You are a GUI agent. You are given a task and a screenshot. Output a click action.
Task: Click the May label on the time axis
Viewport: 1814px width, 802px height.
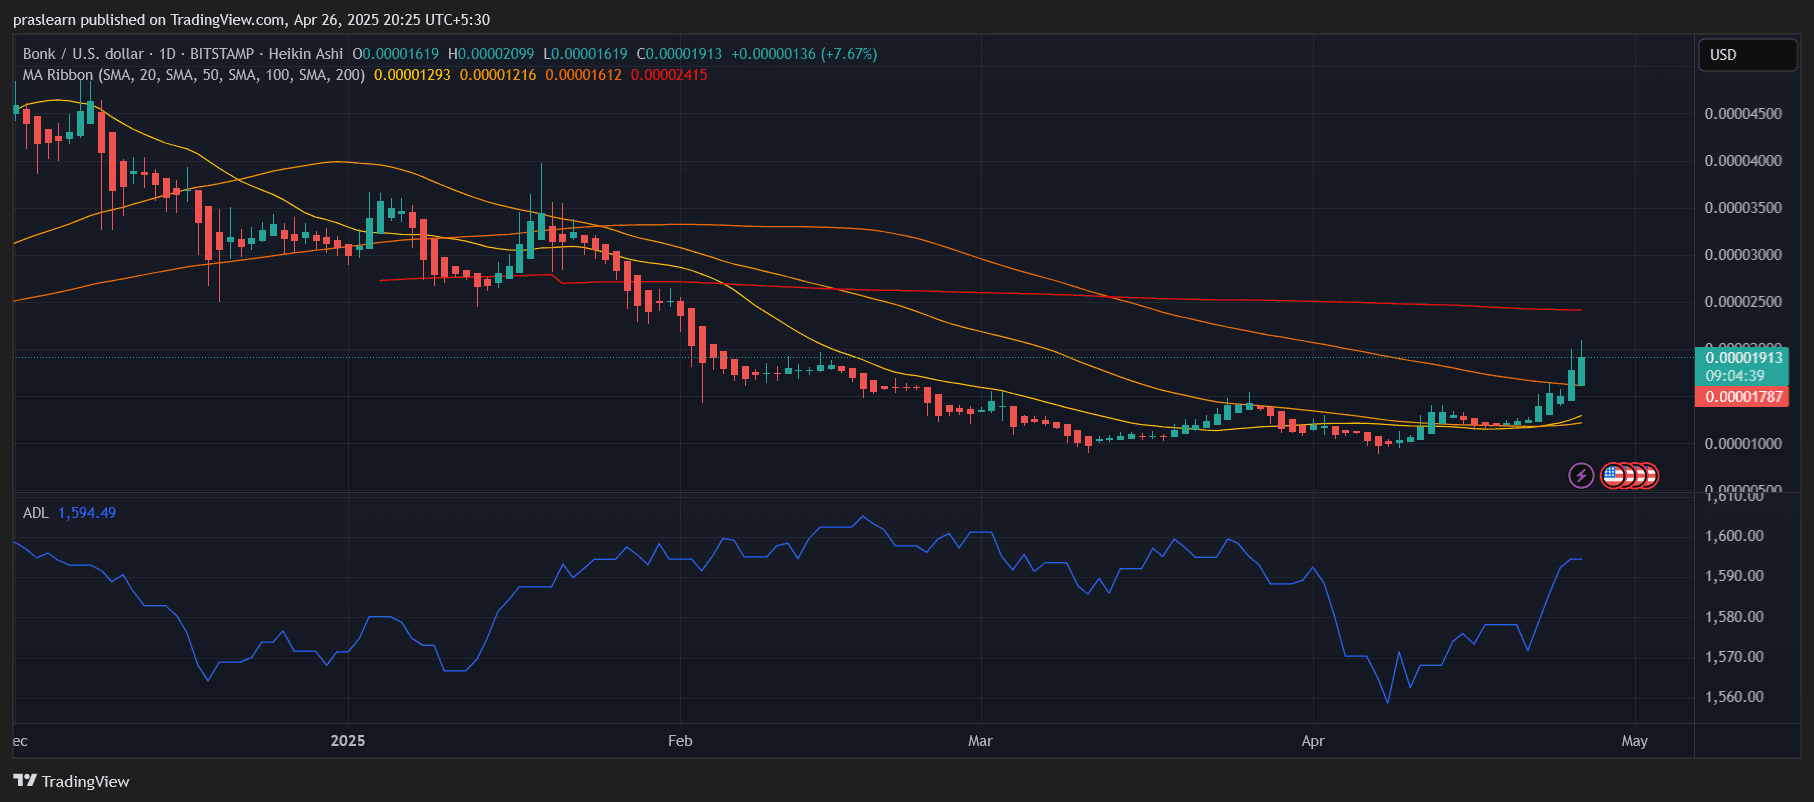1634,741
